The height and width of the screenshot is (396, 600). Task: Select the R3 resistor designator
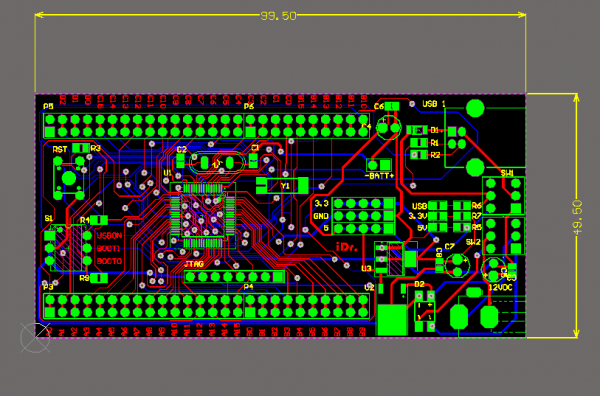pyautogui.click(x=96, y=148)
